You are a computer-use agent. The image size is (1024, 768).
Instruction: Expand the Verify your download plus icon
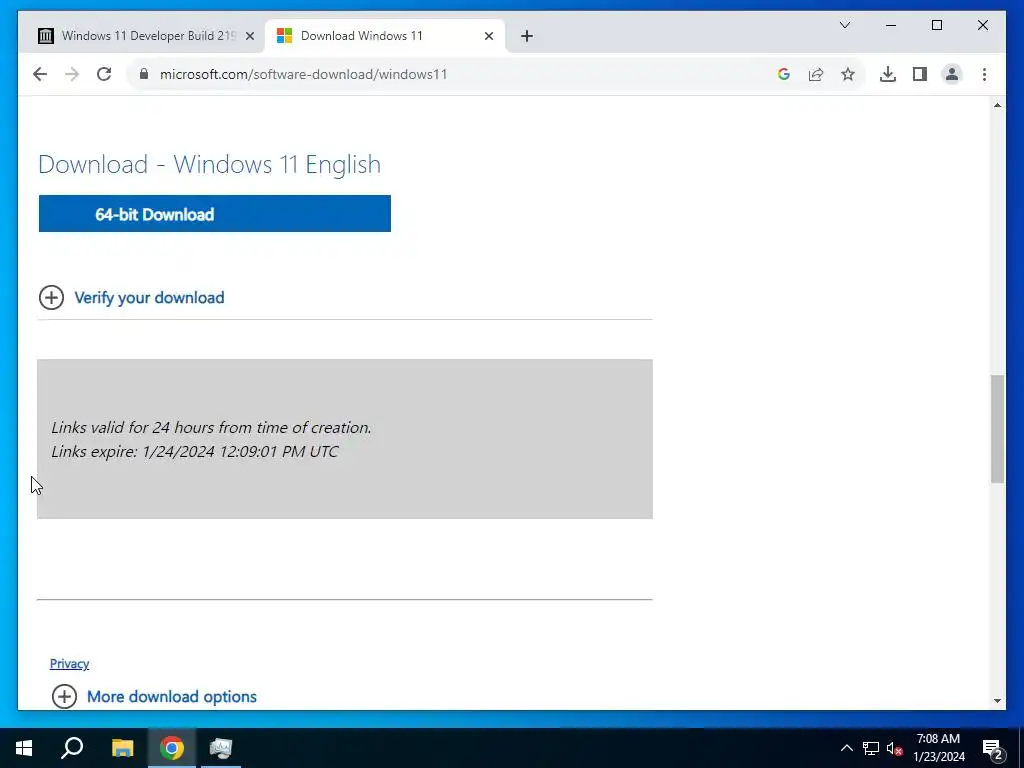click(51, 298)
